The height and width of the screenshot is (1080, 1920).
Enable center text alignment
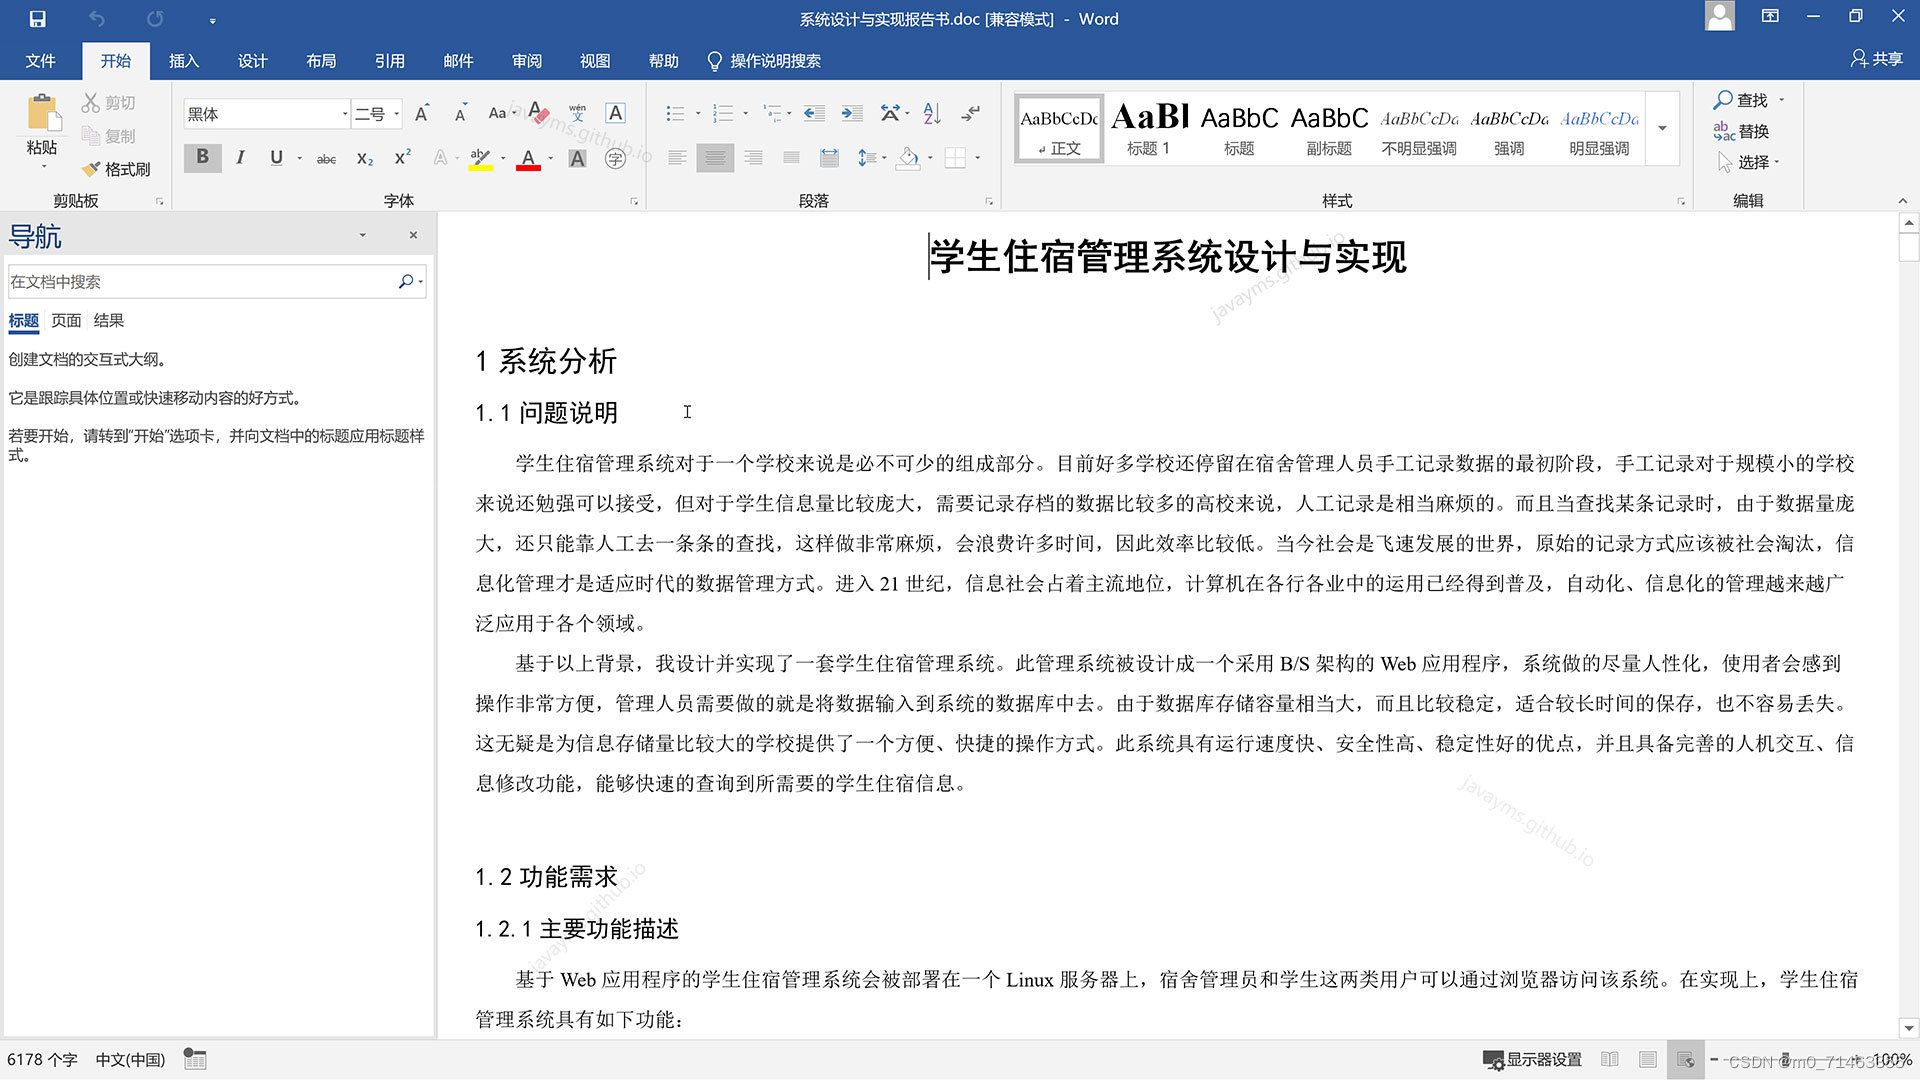pos(715,158)
